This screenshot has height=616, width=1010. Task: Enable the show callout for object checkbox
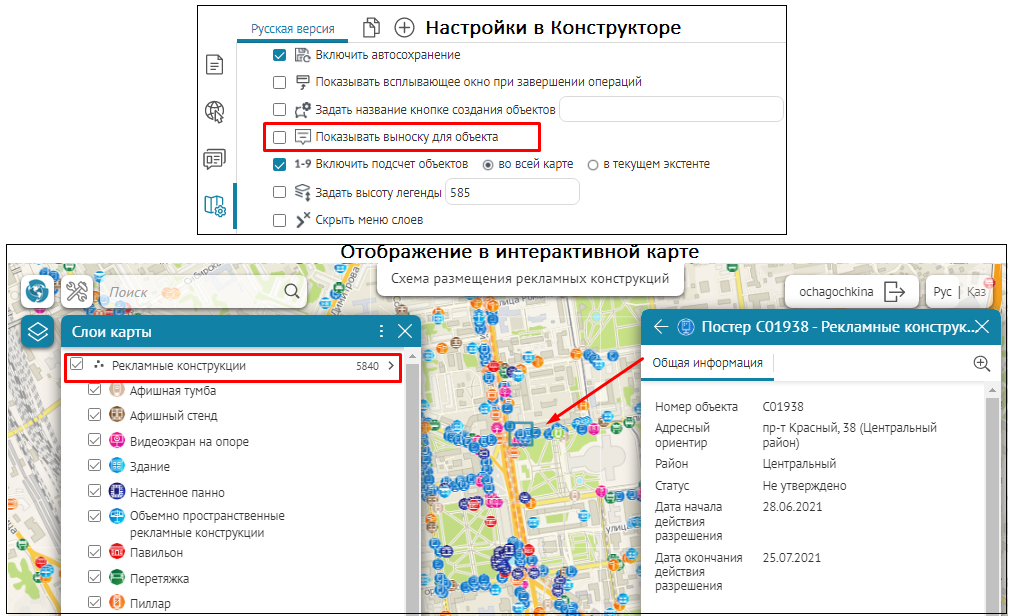coord(280,137)
